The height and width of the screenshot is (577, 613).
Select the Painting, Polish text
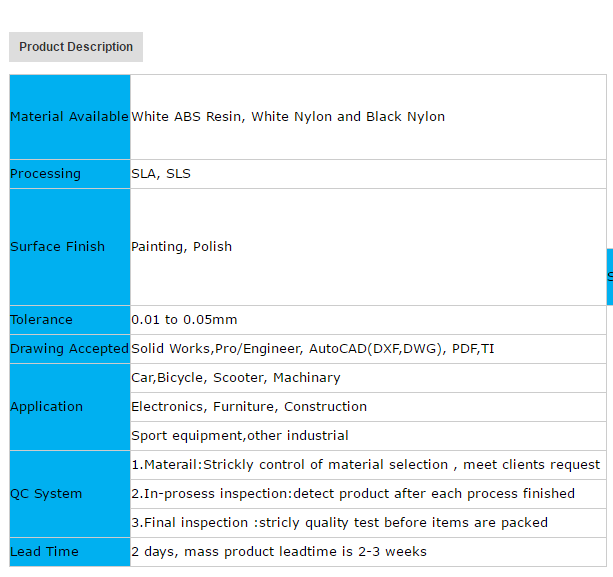181,247
